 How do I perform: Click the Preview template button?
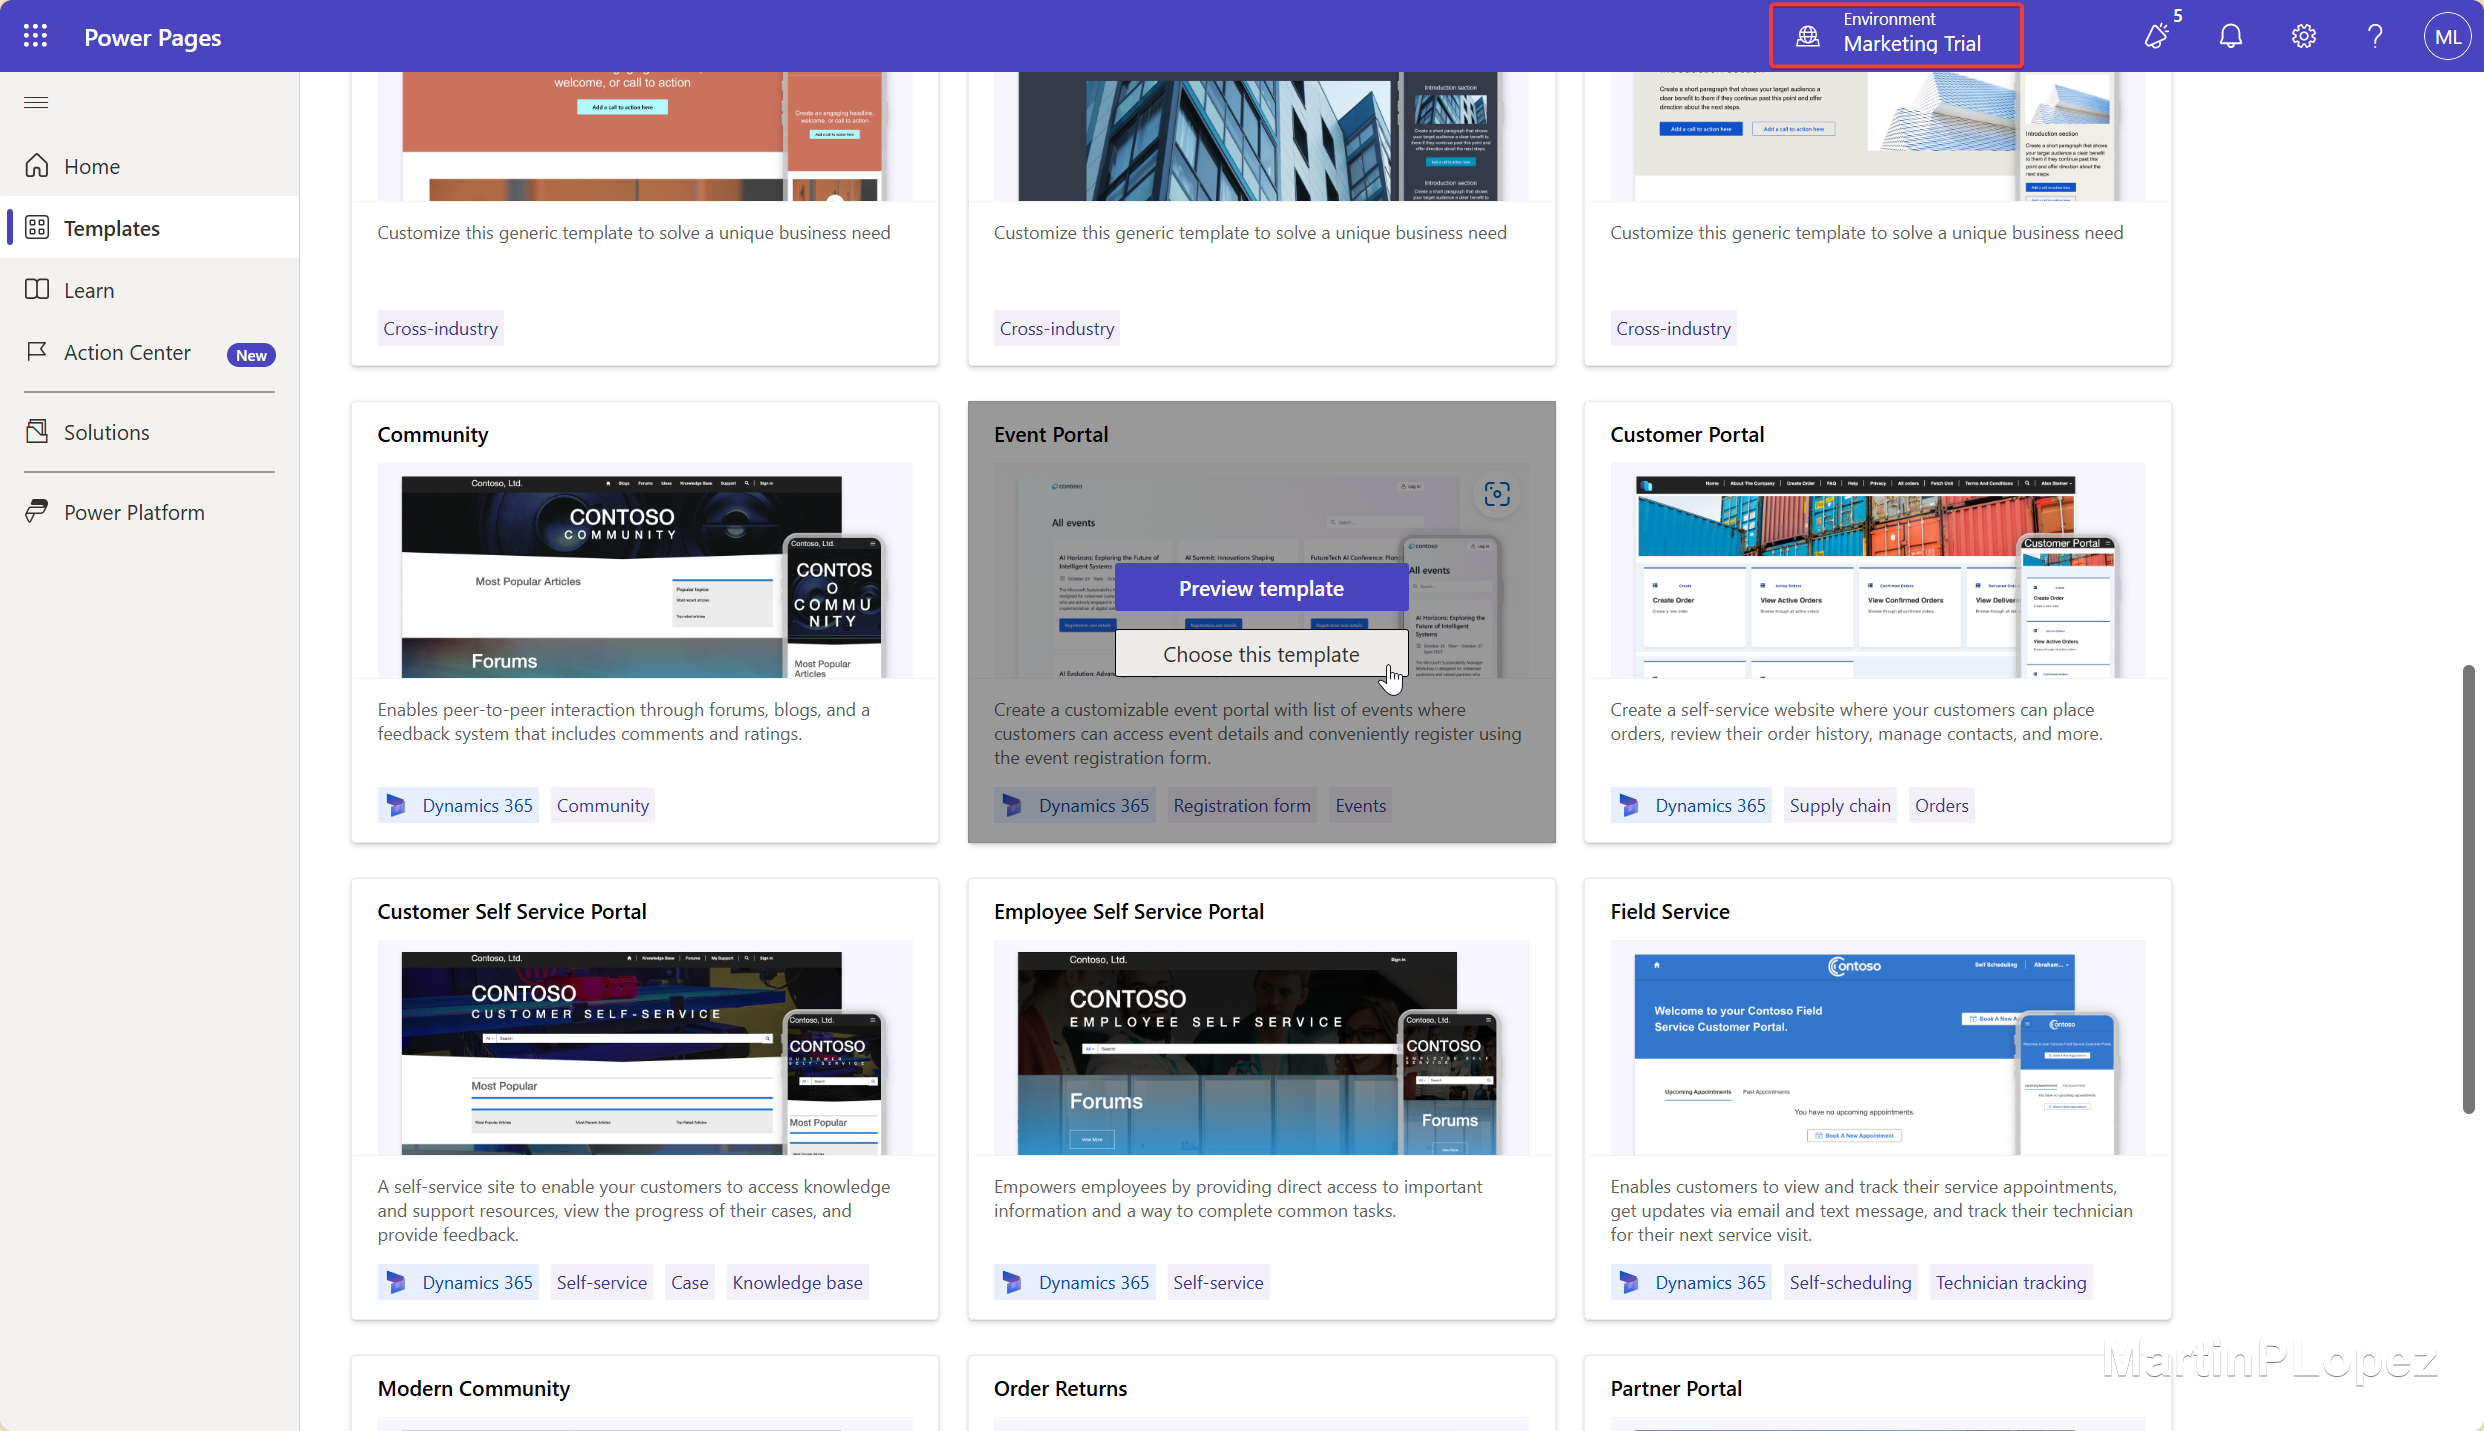(1260, 588)
